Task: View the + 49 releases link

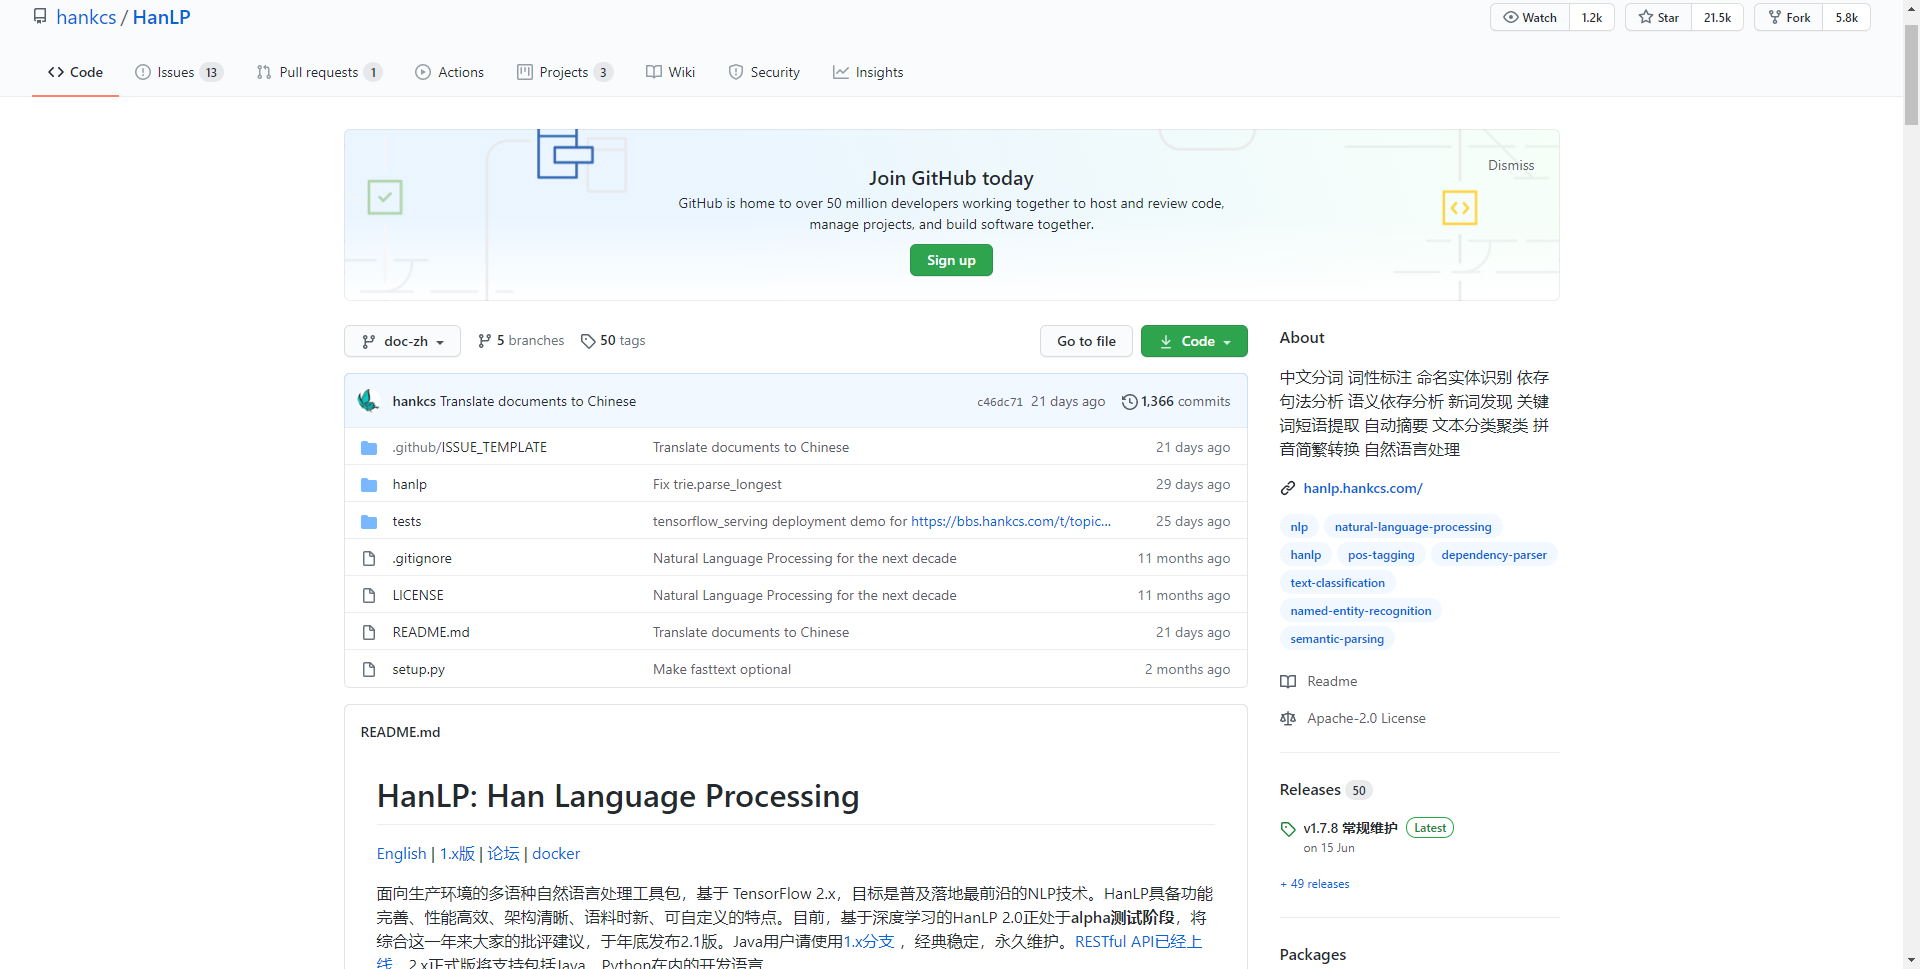Action: coord(1315,884)
